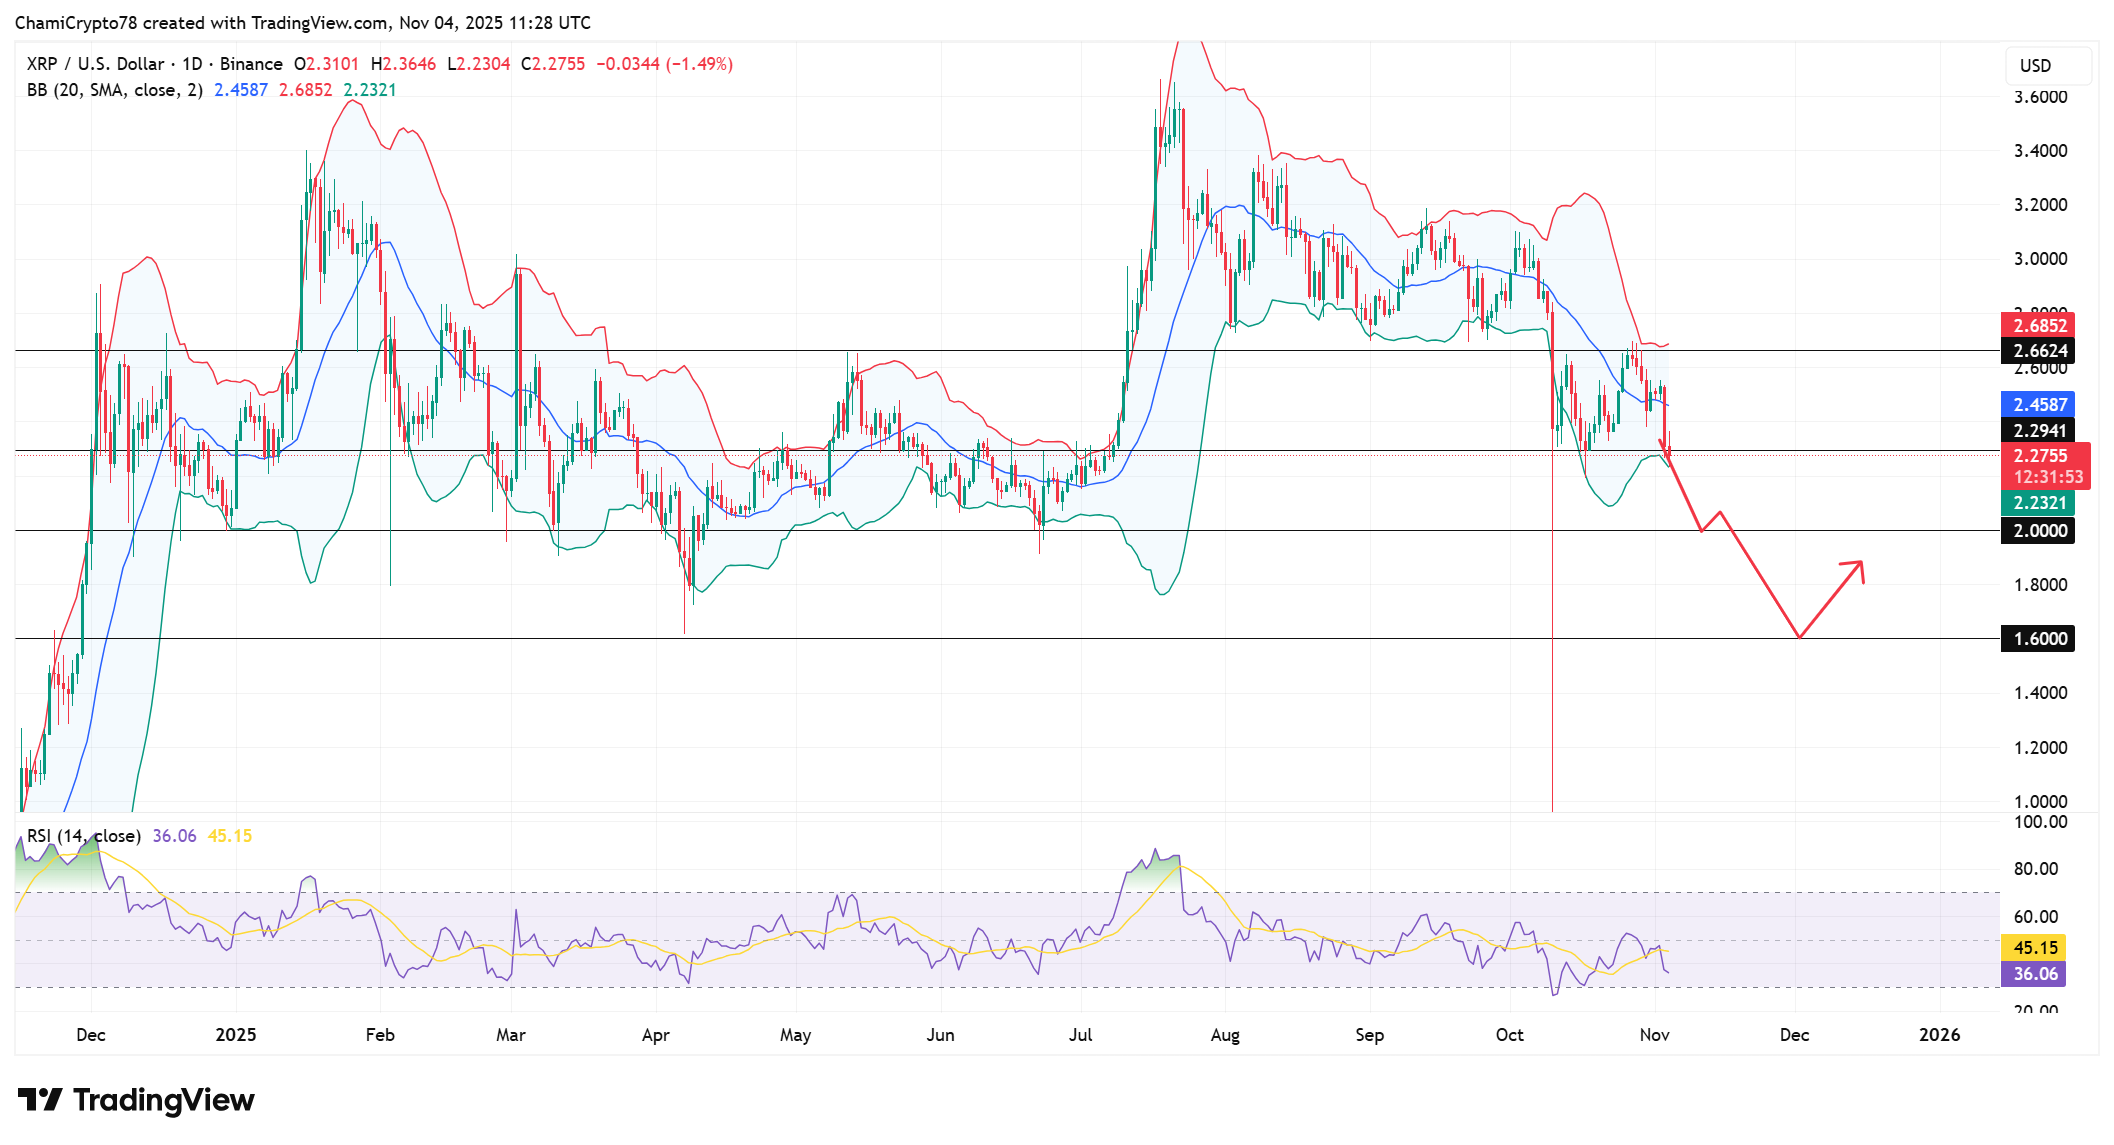Click the blue 2.4587 BB basis value
The height and width of the screenshot is (1145, 2114).
tap(2040, 406)
